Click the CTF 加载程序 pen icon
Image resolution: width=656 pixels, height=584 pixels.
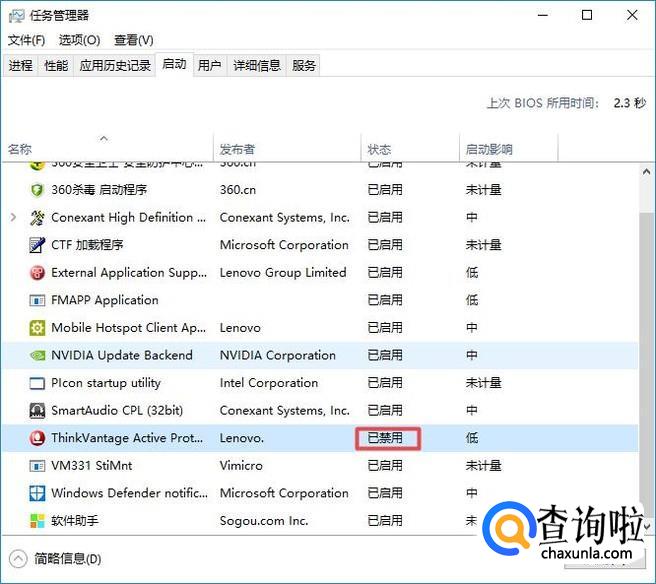tap(37, 245)
